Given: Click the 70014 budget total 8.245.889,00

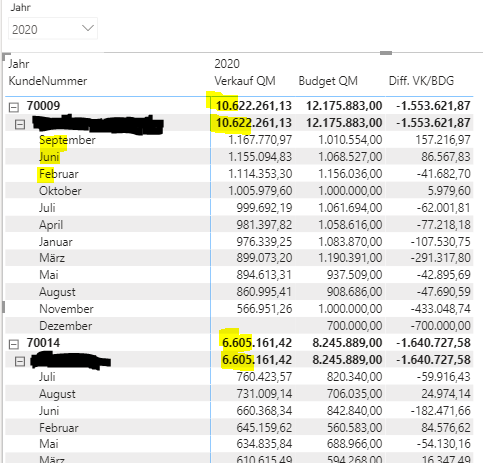Looking at the screenshot, I should 347,343.
